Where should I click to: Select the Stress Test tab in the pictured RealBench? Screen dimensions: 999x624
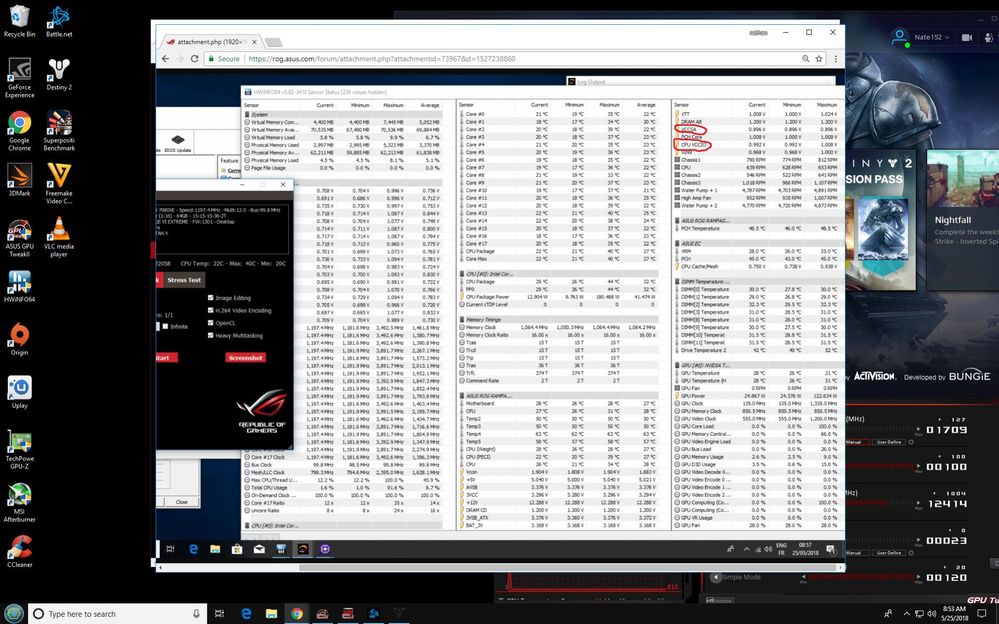coord(183,280)
